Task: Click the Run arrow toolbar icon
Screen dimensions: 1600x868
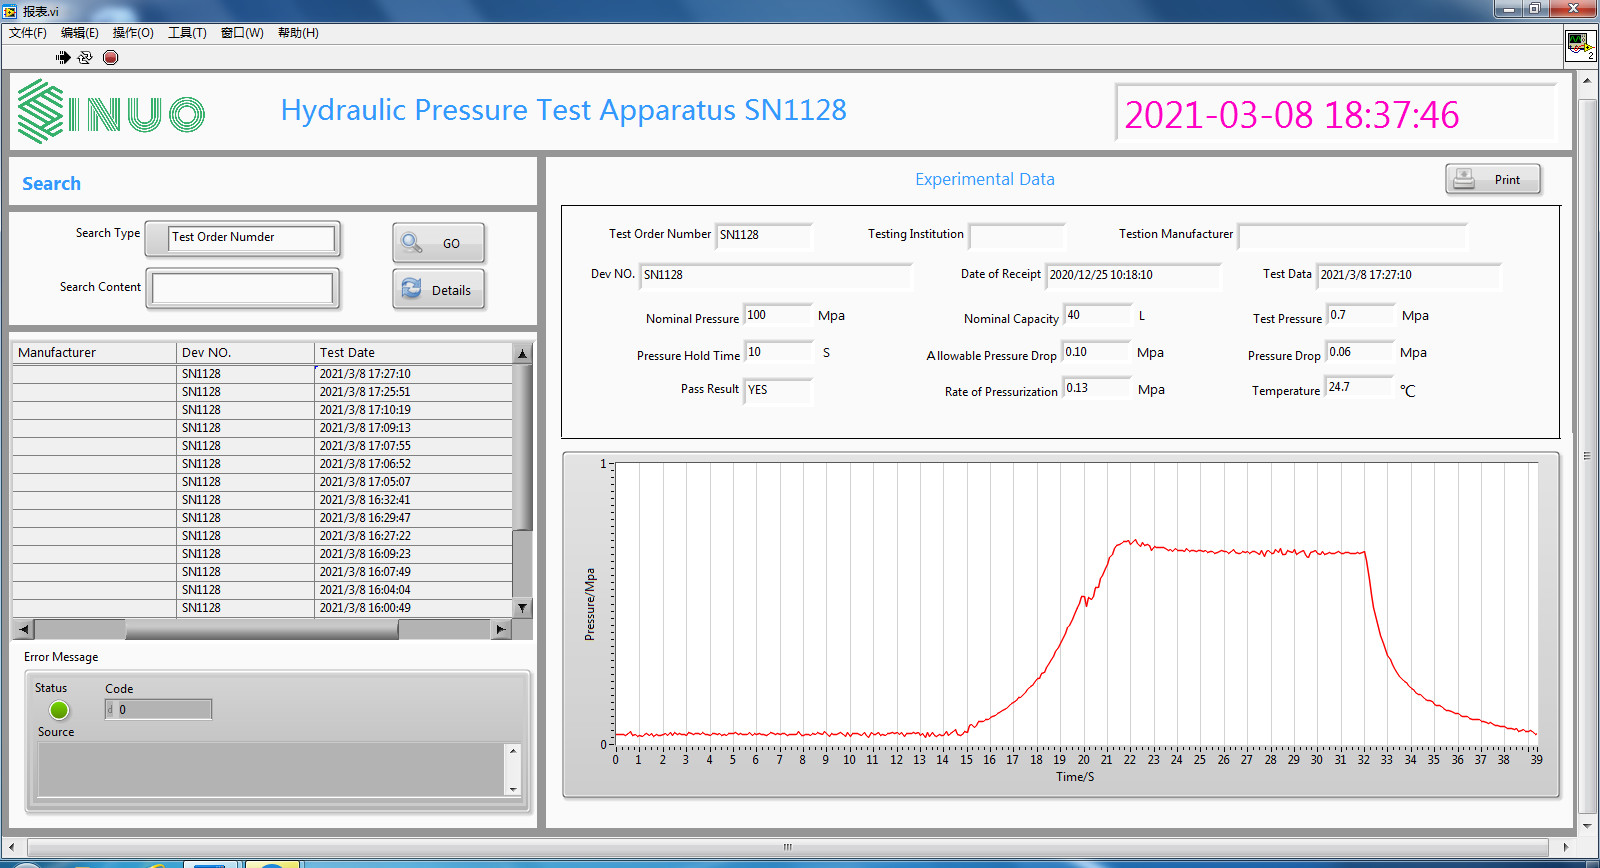Action: (63, 58)
